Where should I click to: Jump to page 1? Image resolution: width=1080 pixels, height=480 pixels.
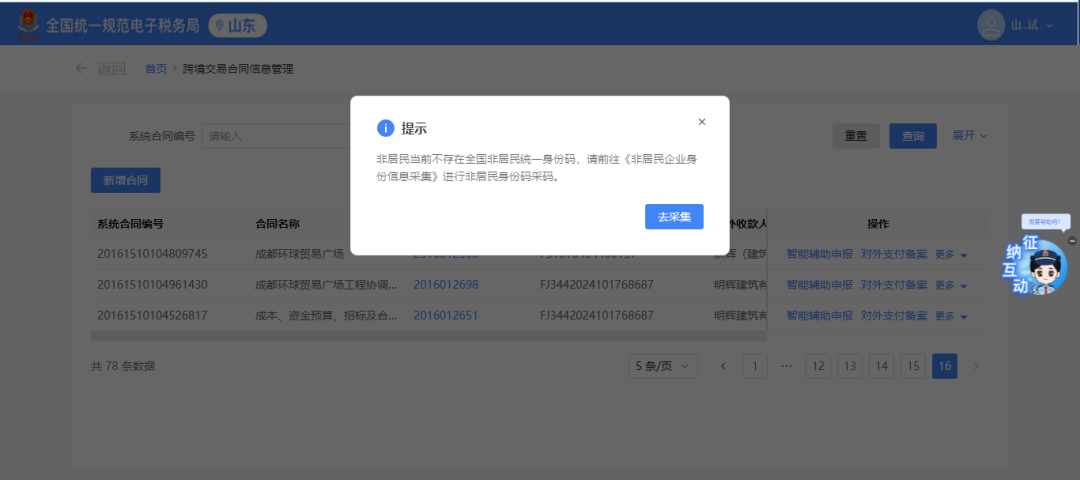[755, 366]
